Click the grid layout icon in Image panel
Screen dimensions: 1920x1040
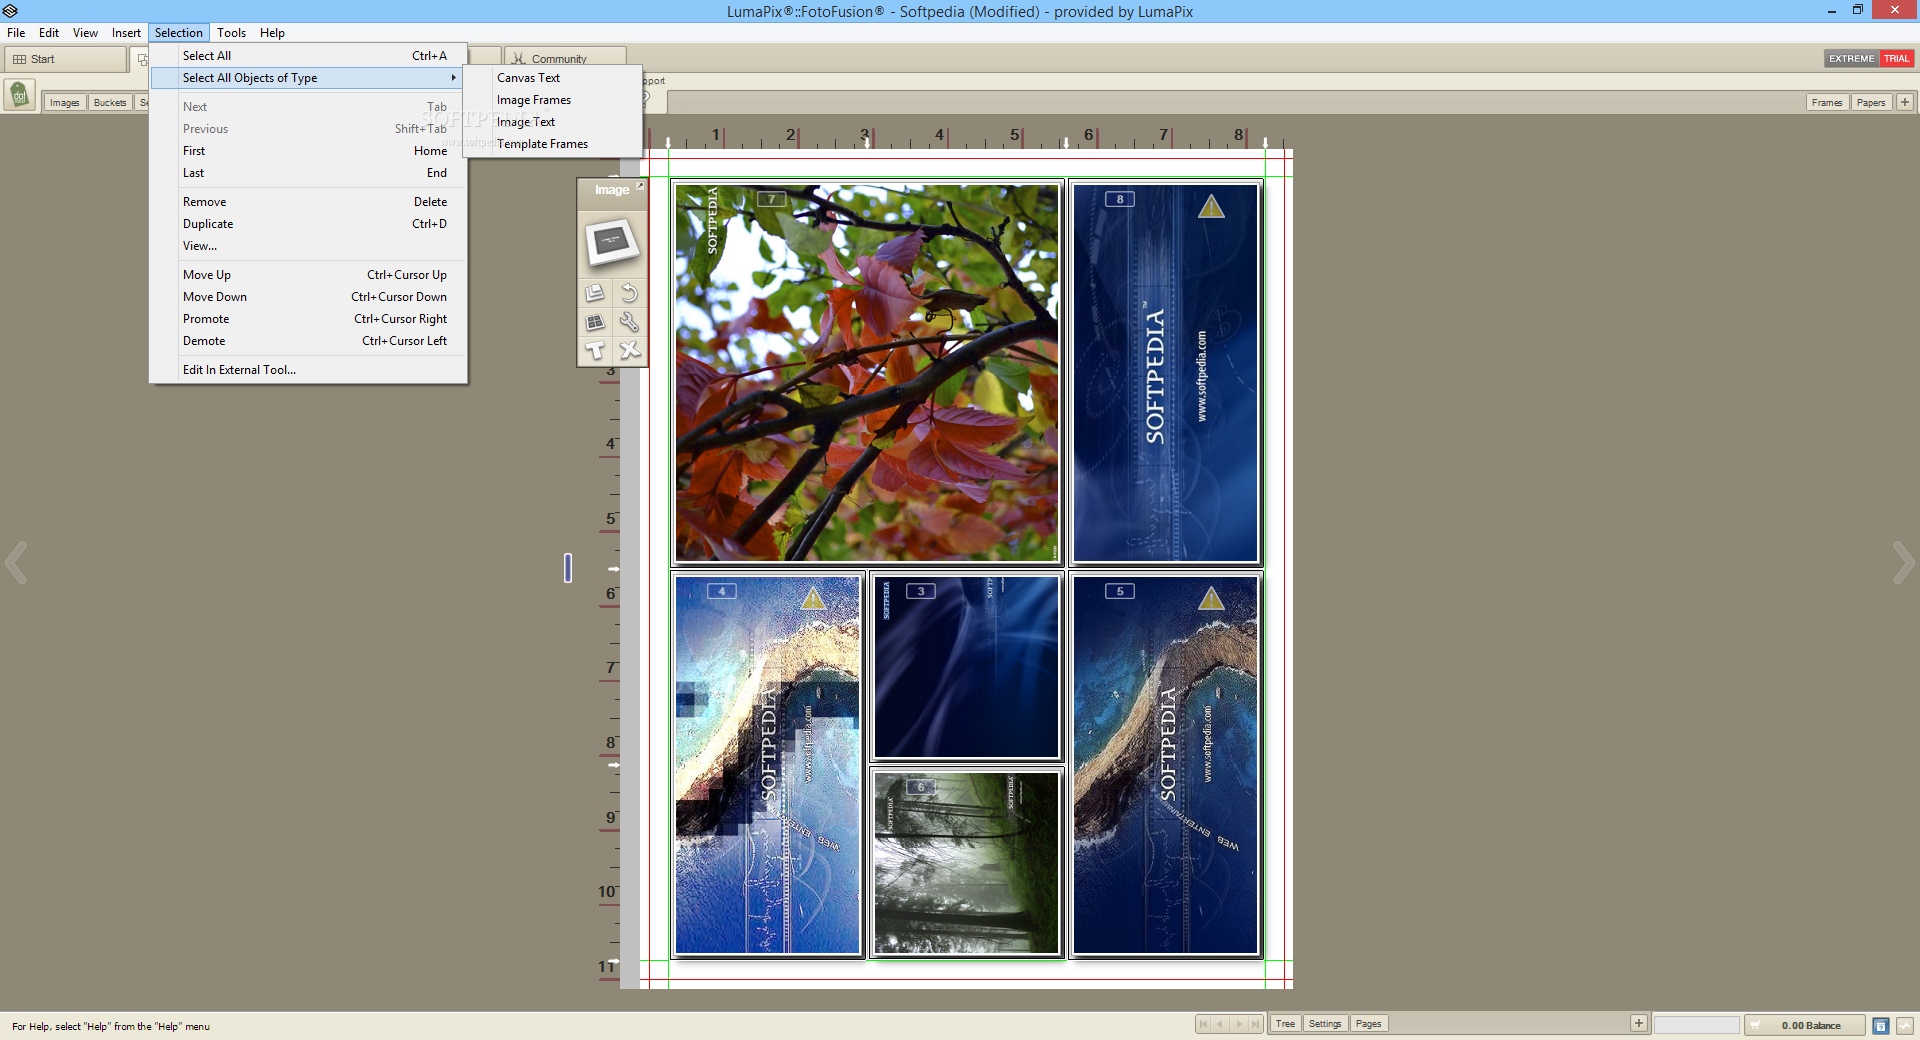click(595, 321)
